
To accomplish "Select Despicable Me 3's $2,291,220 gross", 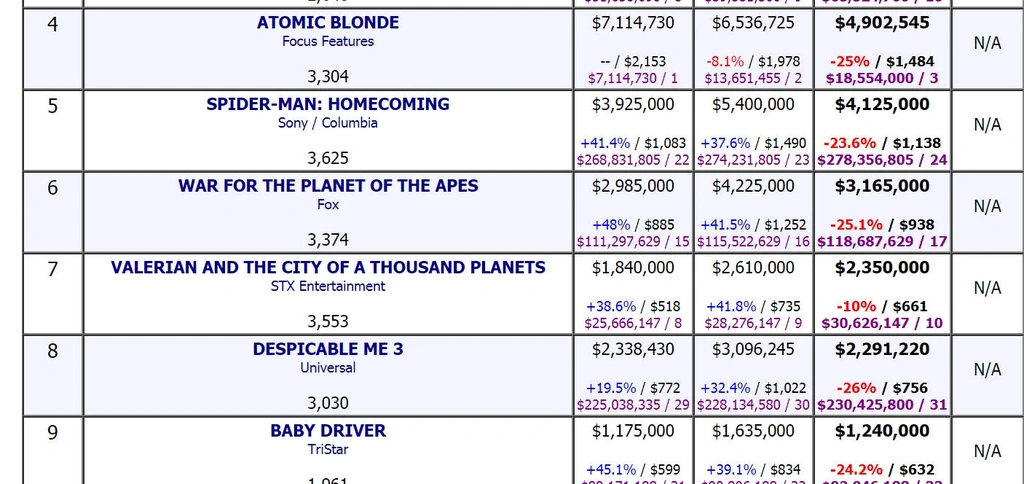I will (x=881, y=350).
